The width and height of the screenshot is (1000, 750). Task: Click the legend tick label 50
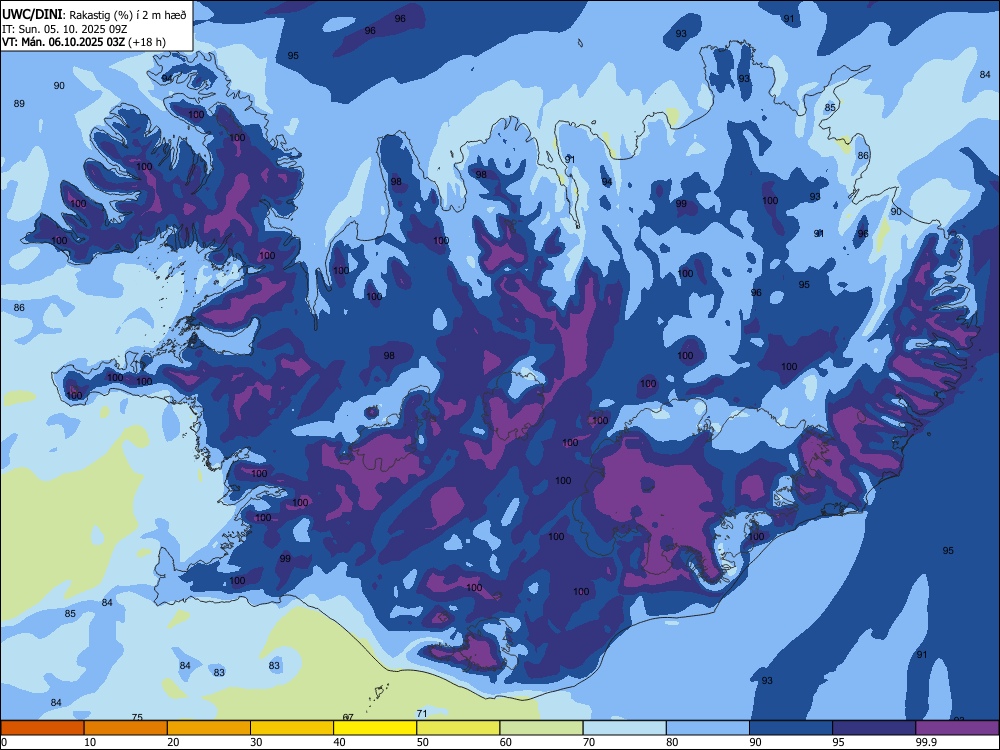pyautogui.click(x=423, y=742)
